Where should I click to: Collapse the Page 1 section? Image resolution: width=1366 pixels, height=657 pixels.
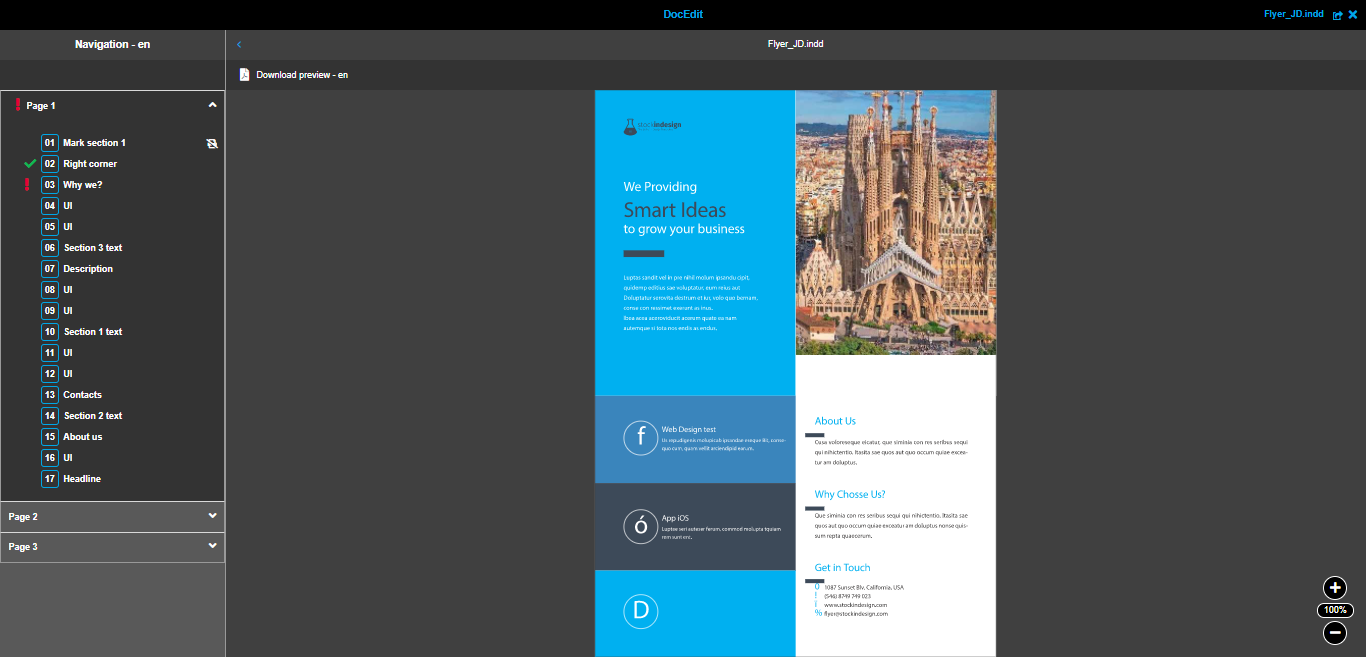point(212,105)
